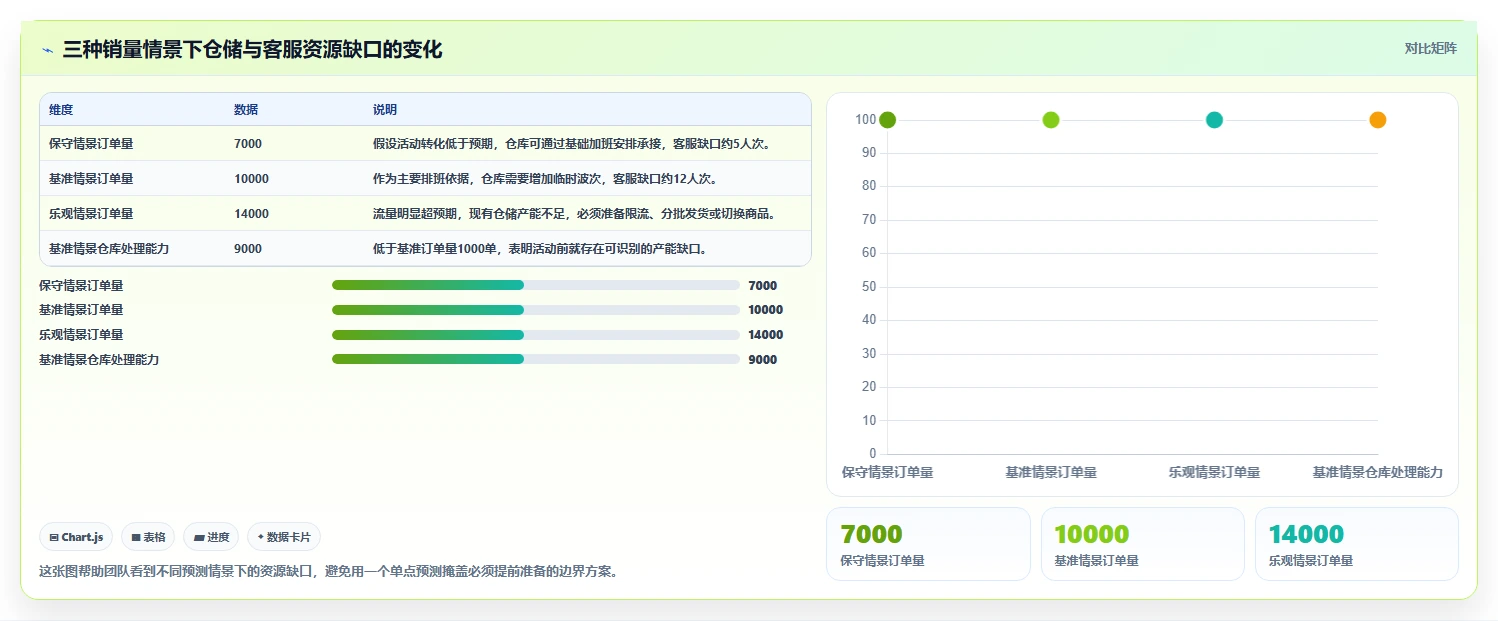Click the 对比矩阵 label in the header

tap(1430, 48)
